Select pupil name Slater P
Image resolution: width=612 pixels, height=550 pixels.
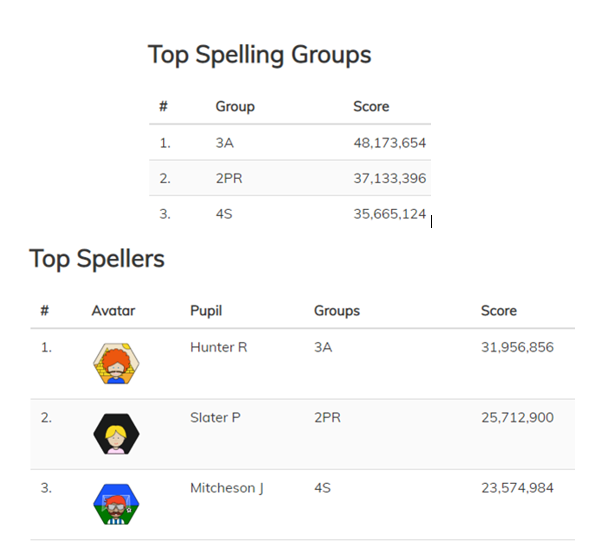pyautogui.click(x=215, y=417)
